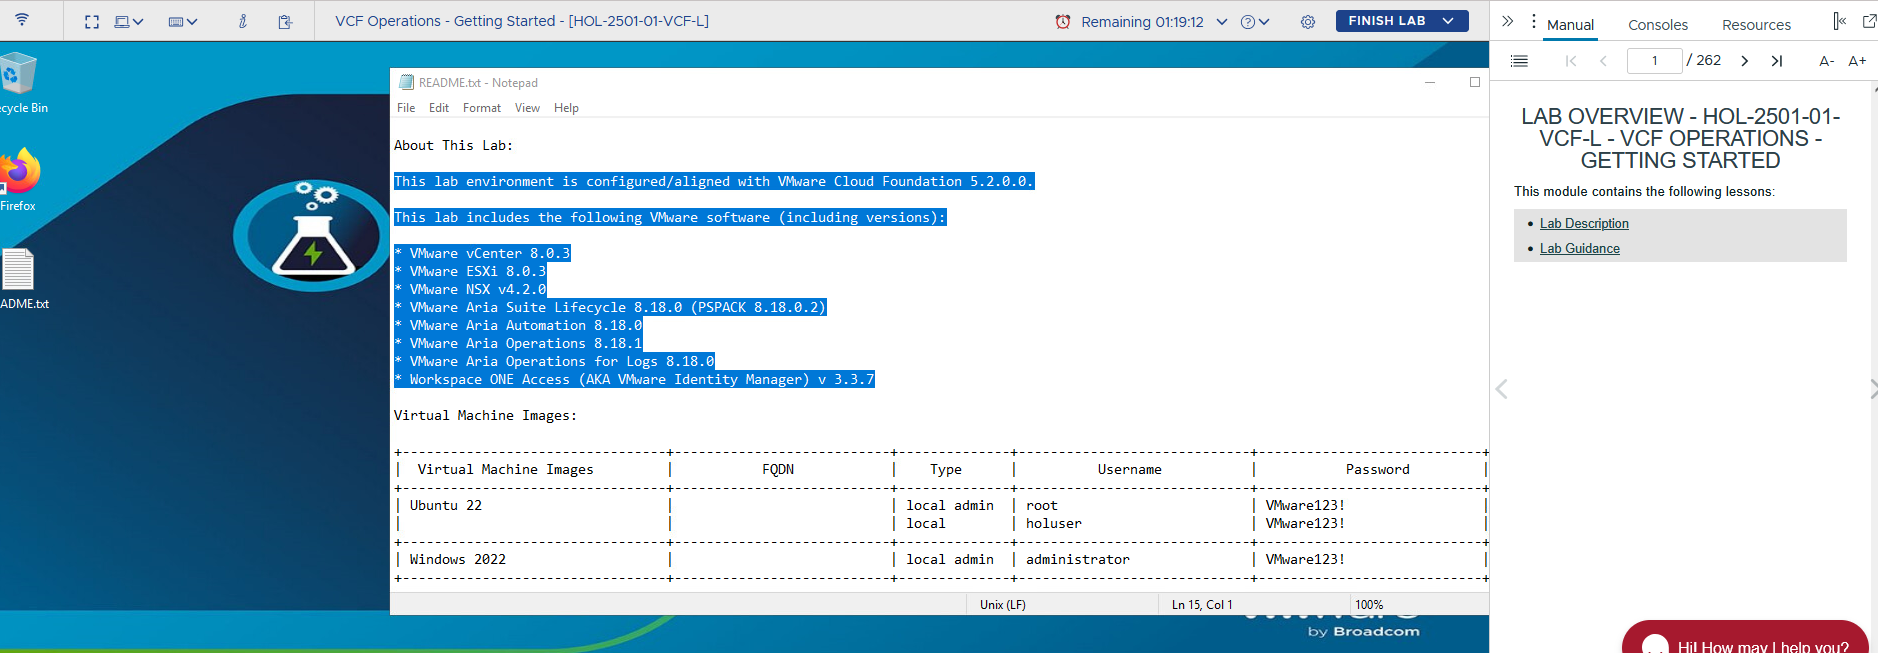Select the README.txt desktop file icon
The image size is (1878, 653).
(18, 279)
